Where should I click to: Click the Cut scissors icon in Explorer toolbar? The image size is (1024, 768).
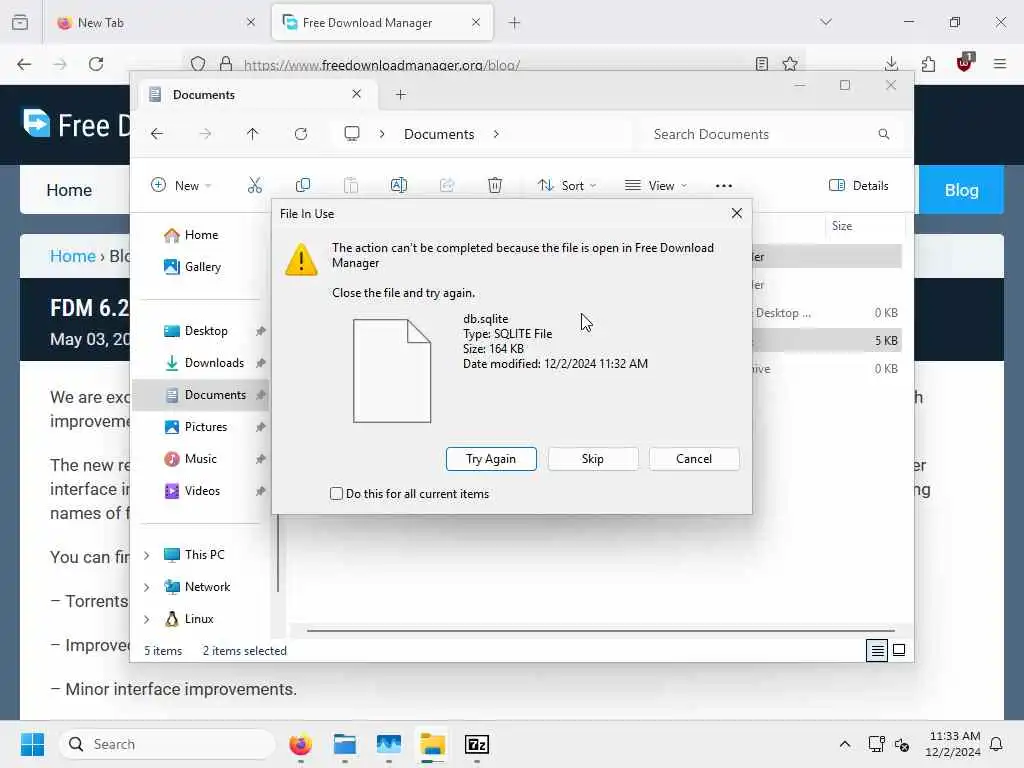click(255, 185)
